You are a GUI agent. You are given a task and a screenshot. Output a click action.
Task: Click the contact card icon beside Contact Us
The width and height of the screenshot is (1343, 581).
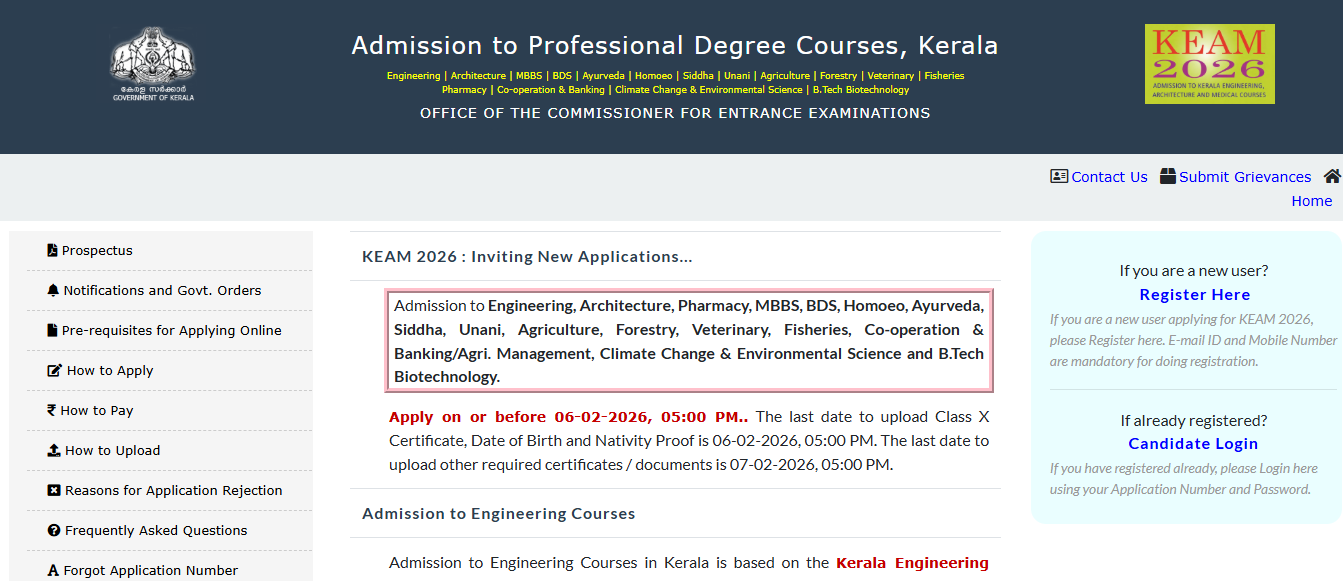pos(1058,175)
